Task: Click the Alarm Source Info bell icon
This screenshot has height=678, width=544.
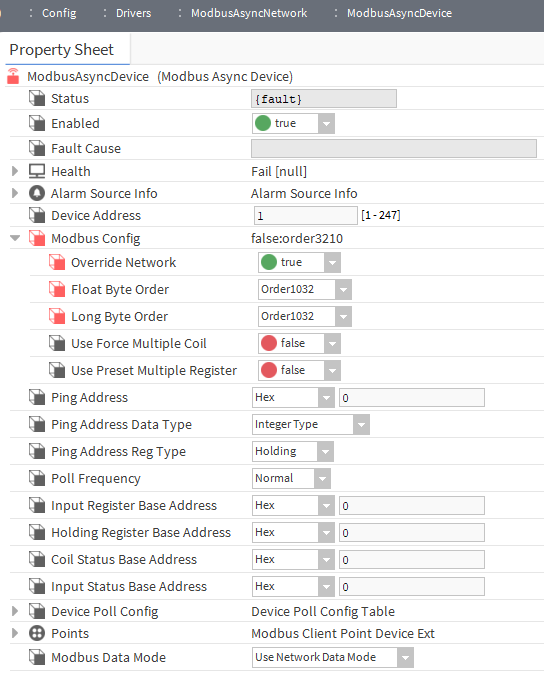Action: 37,193
